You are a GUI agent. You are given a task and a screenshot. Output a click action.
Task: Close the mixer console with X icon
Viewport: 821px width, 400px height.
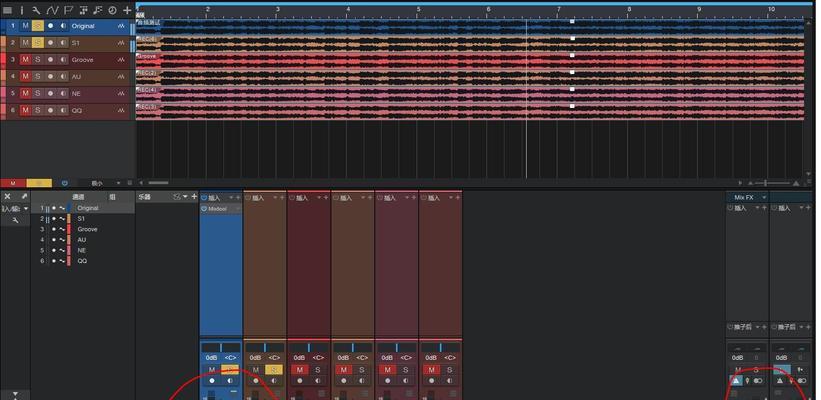[7, 196]
